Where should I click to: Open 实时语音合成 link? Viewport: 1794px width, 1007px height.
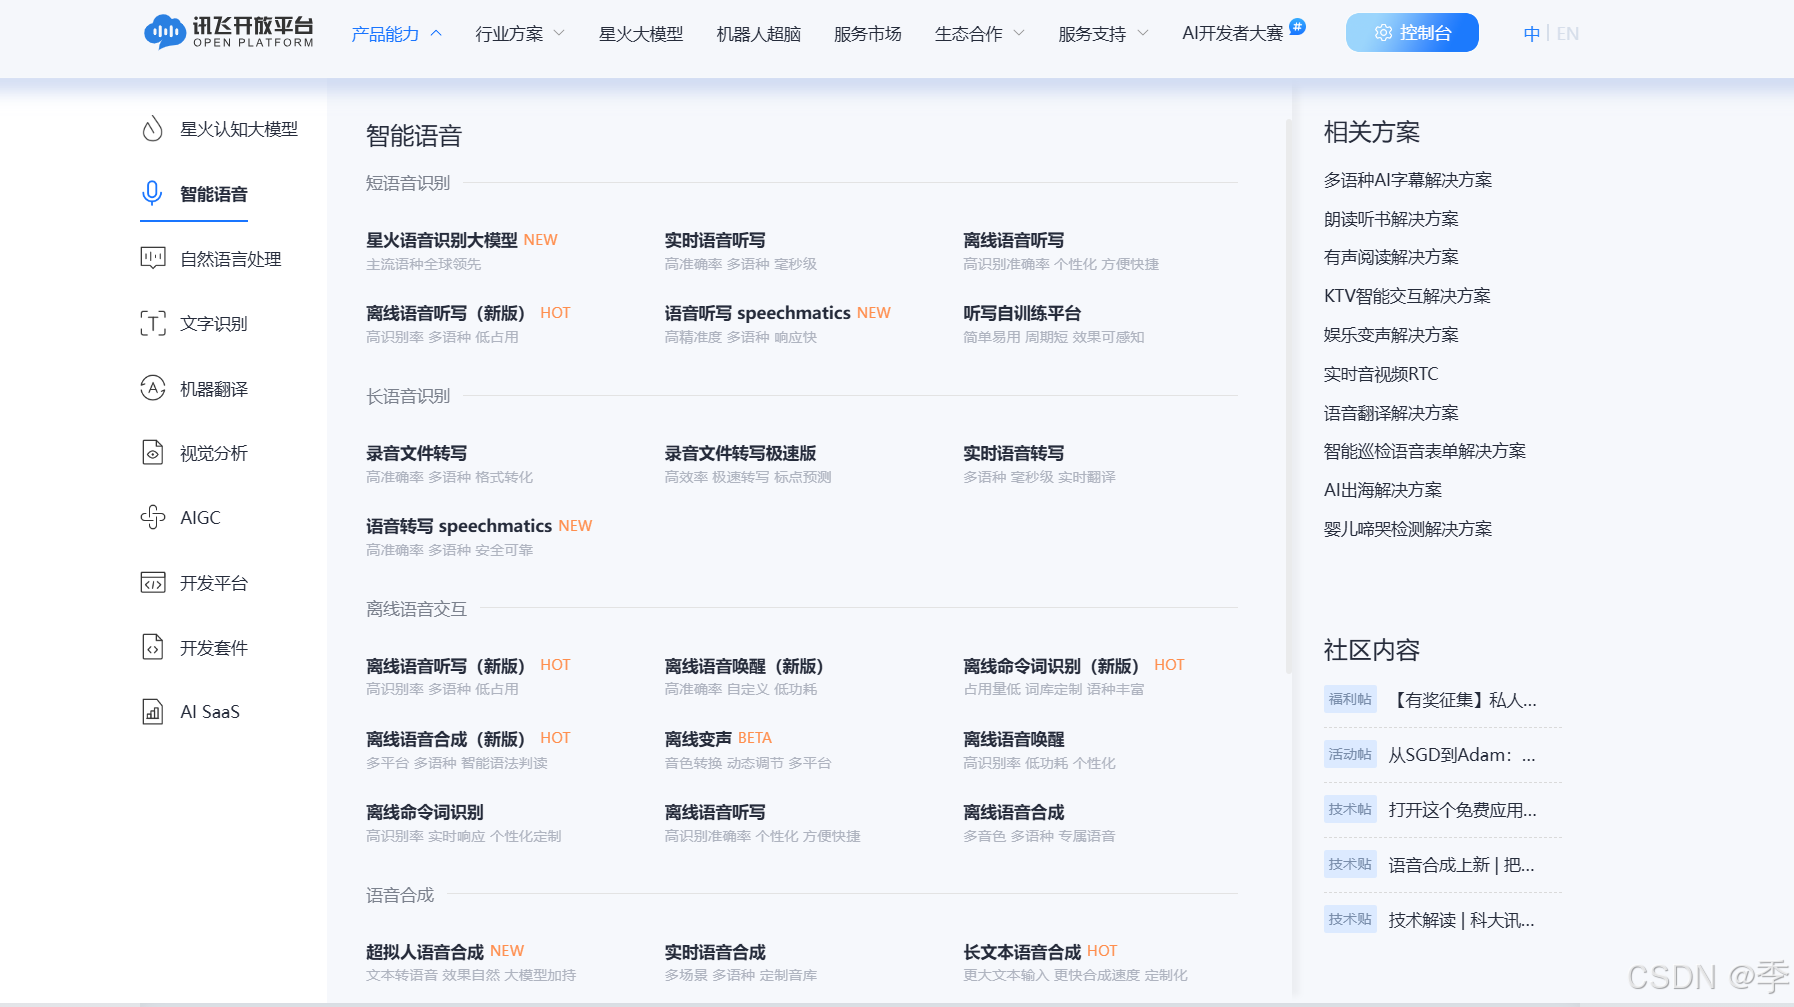715,952
